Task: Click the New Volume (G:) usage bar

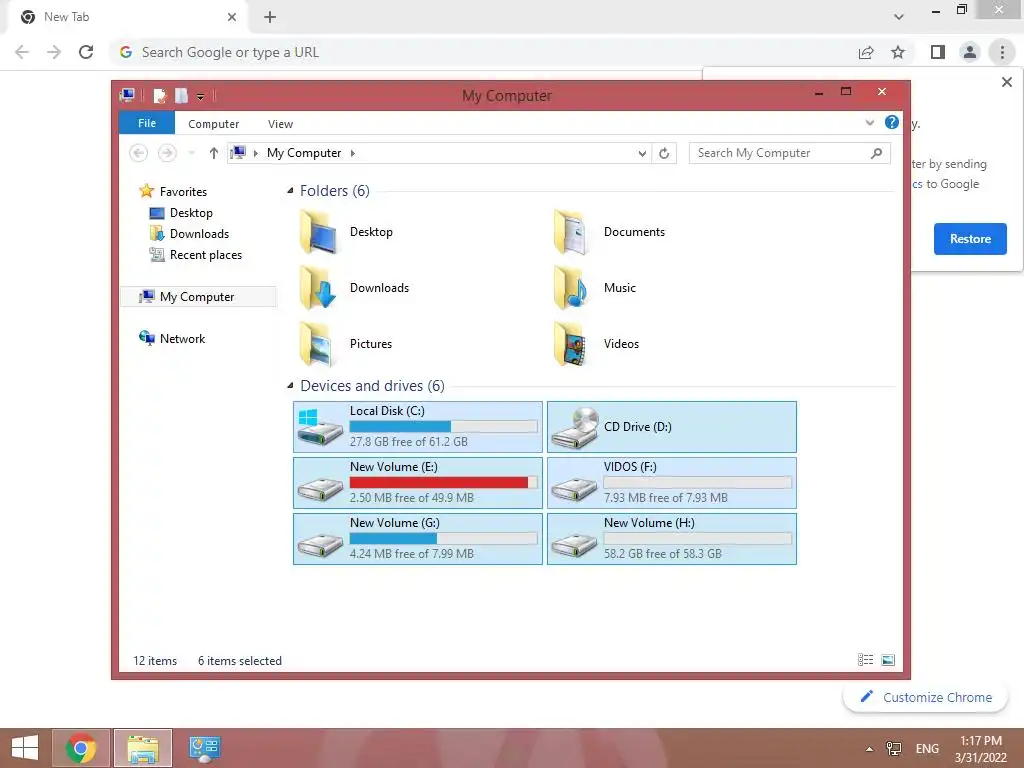Action: point(443,539)
